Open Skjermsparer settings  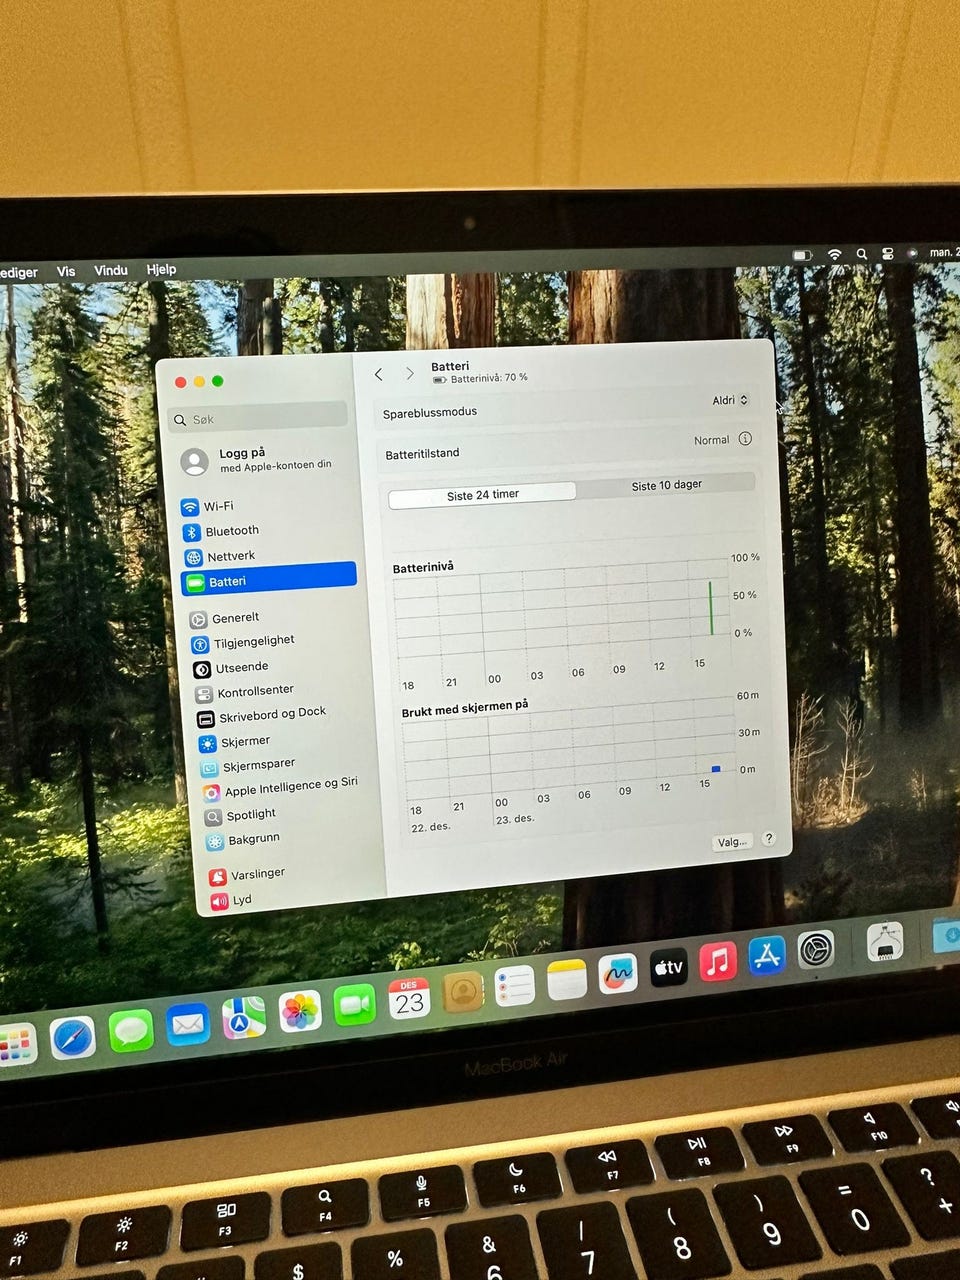pyautogui.click(x=248, y=766)
